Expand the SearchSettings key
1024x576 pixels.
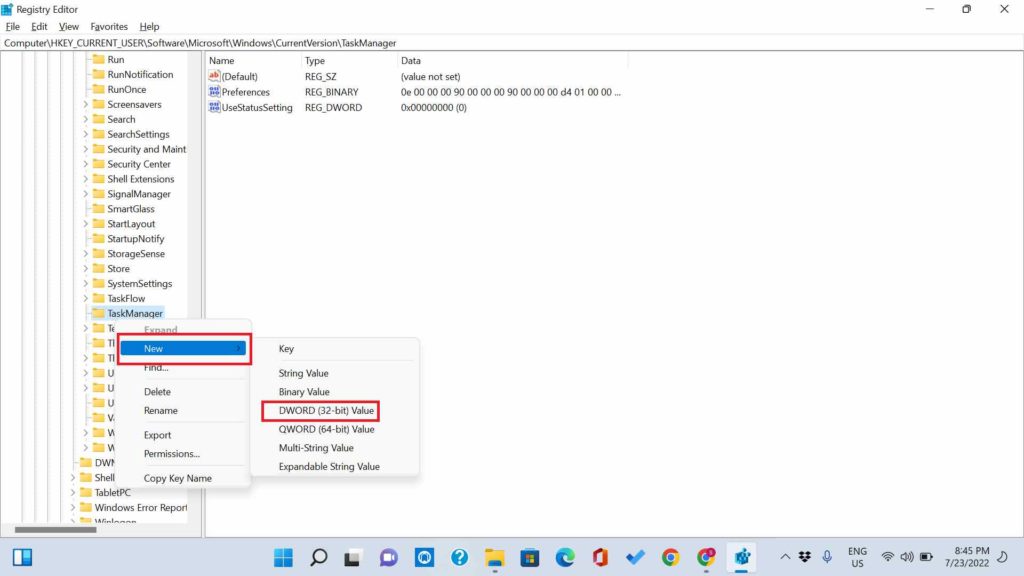[86, 134]
